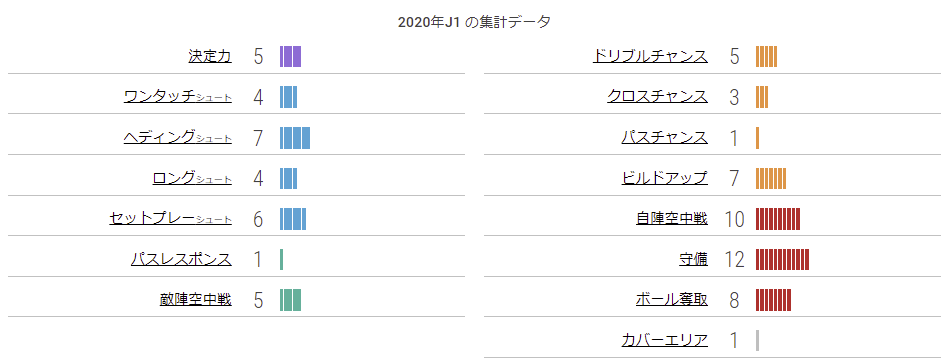Select the ロングシュート link
Screen dimensions: 951x363
click(x=192, y=178)
